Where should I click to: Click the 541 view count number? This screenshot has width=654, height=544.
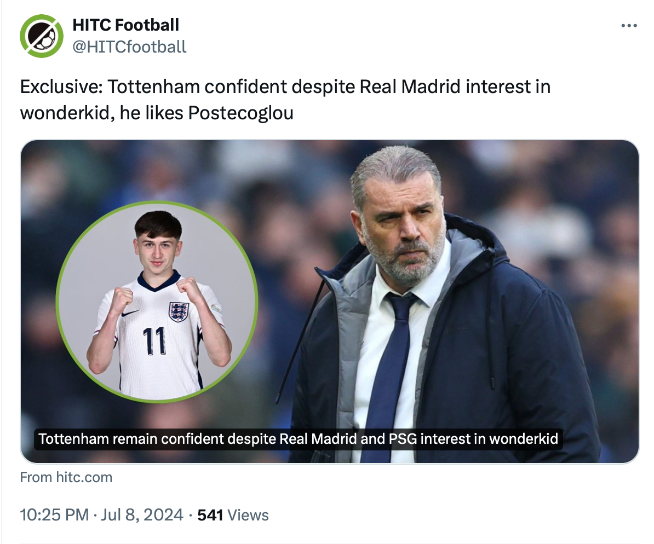point(210,515)
